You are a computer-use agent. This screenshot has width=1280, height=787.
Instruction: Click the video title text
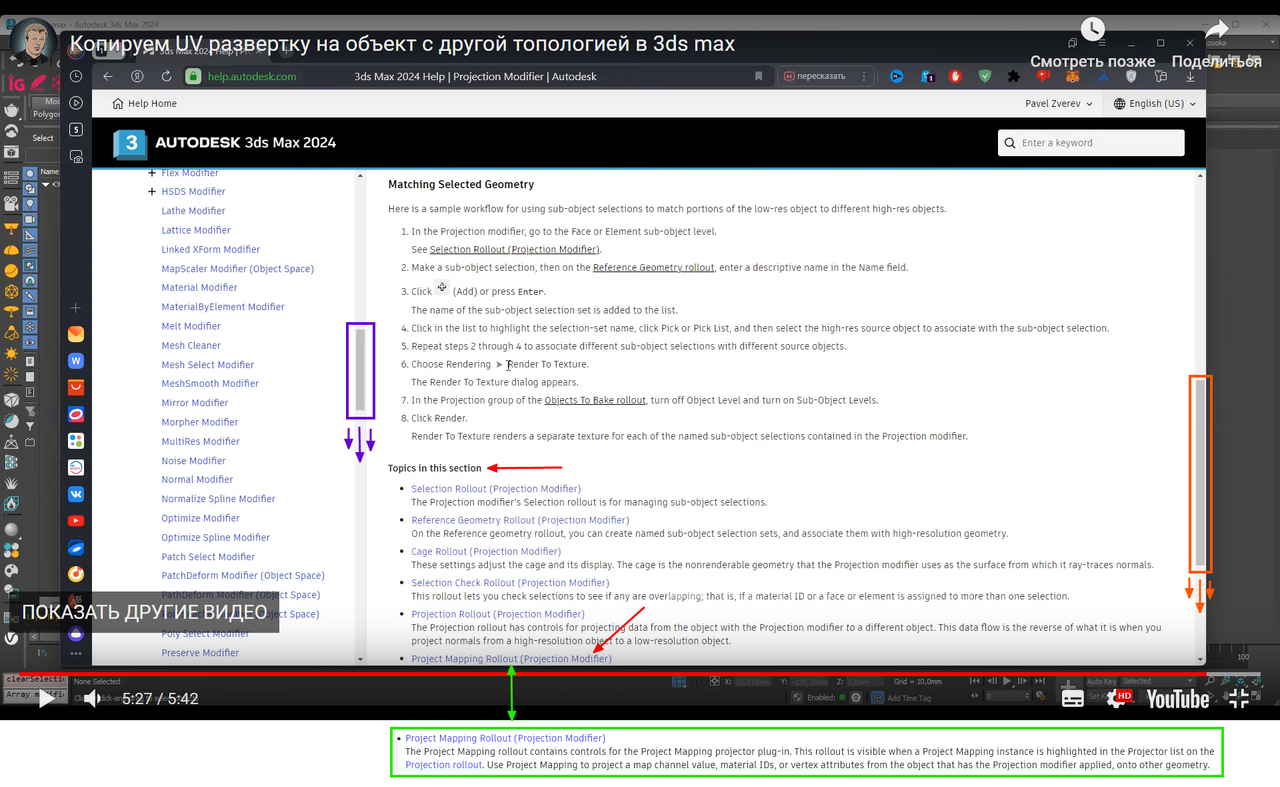pos(402,44)
